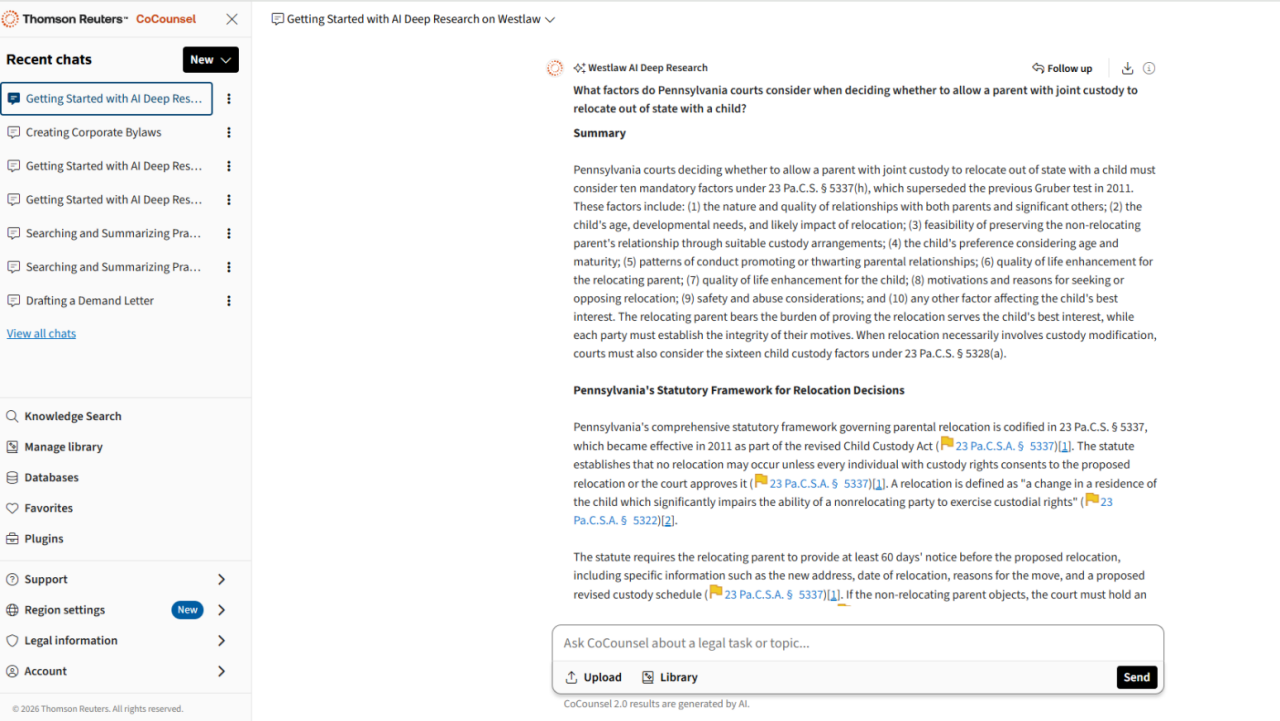Open options for Creating Corporate Bylaws chat
This screenshot has width=1280, height=721.
click(229, 133)
